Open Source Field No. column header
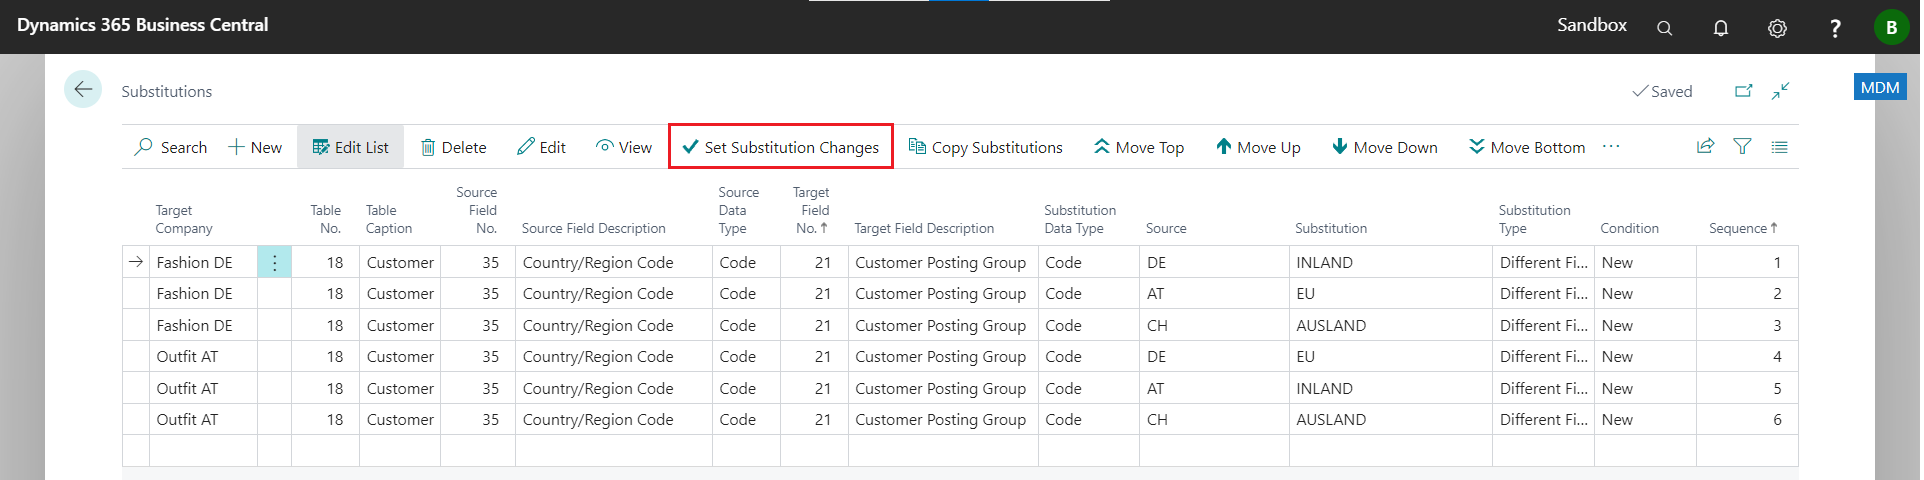This screenshot has width=1924, height=480. point(477,210)
